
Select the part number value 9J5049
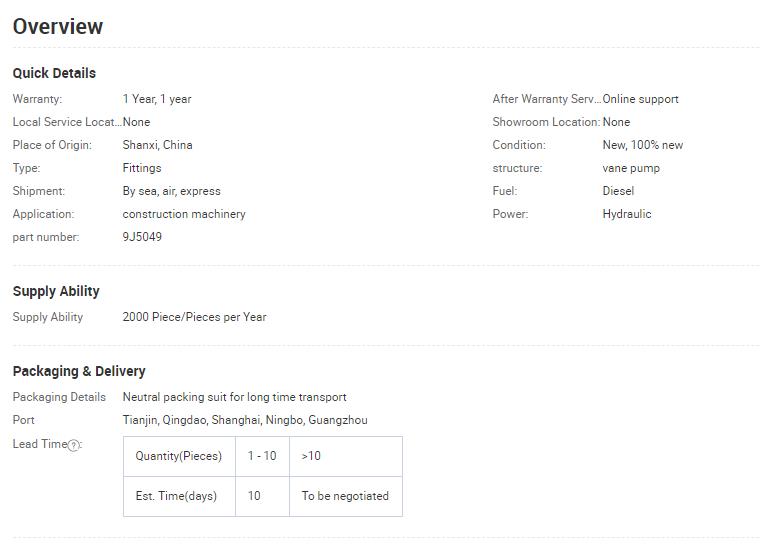coord(142,237)
